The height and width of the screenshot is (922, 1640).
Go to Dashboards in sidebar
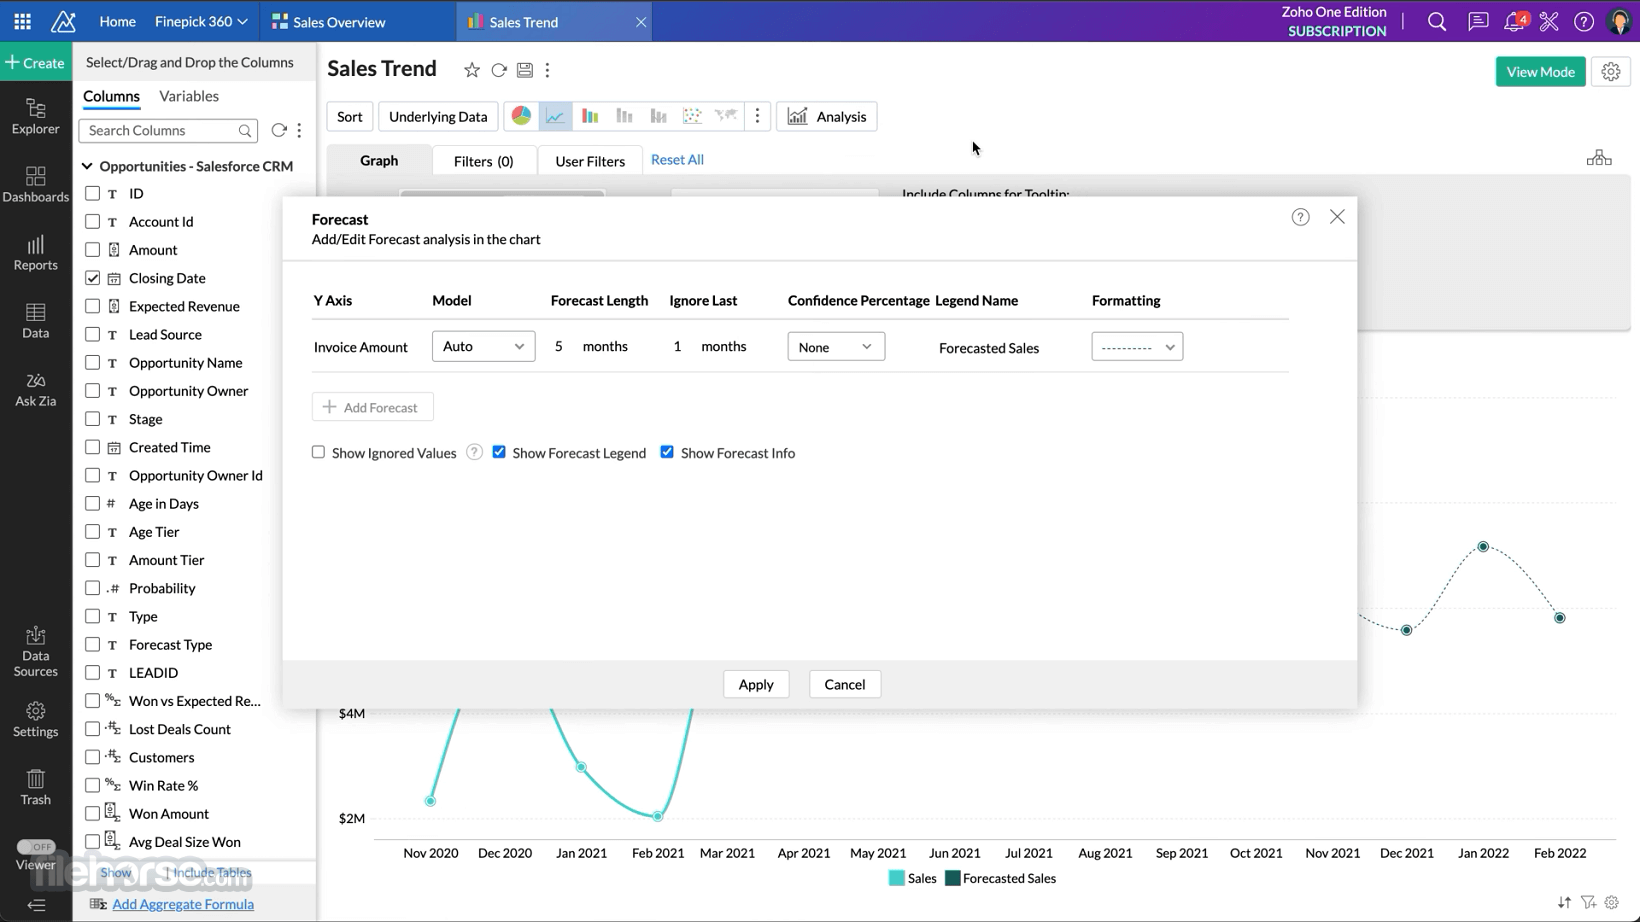[x=35, y=184]
